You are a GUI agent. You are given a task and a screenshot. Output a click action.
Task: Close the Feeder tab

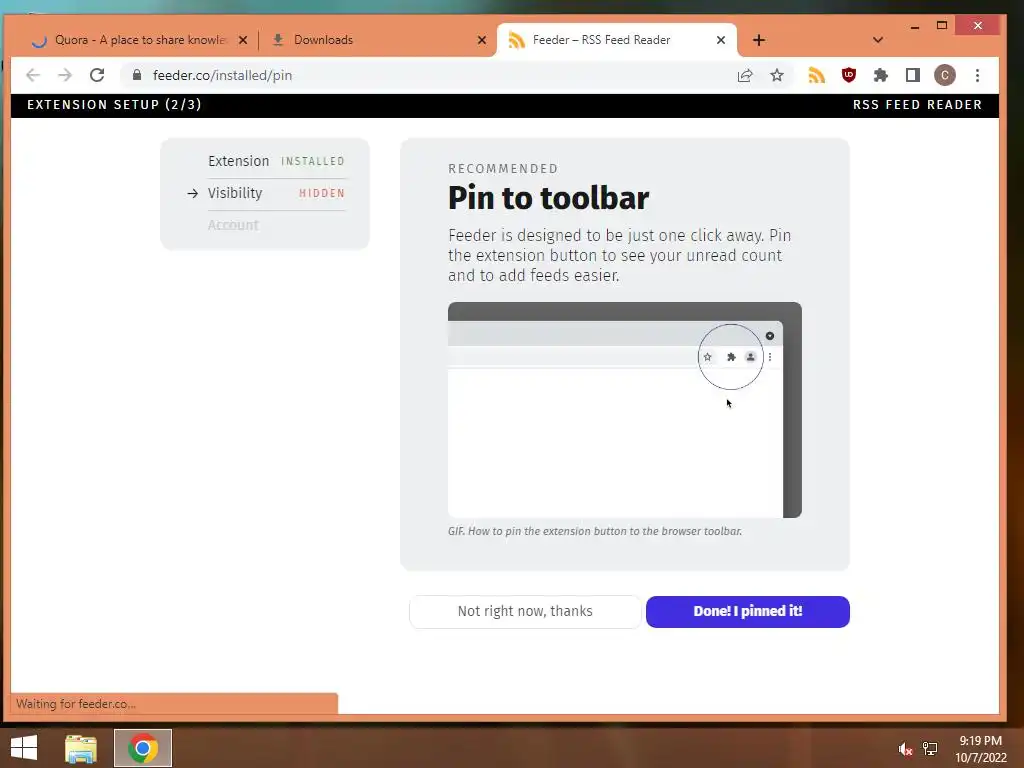720,40
